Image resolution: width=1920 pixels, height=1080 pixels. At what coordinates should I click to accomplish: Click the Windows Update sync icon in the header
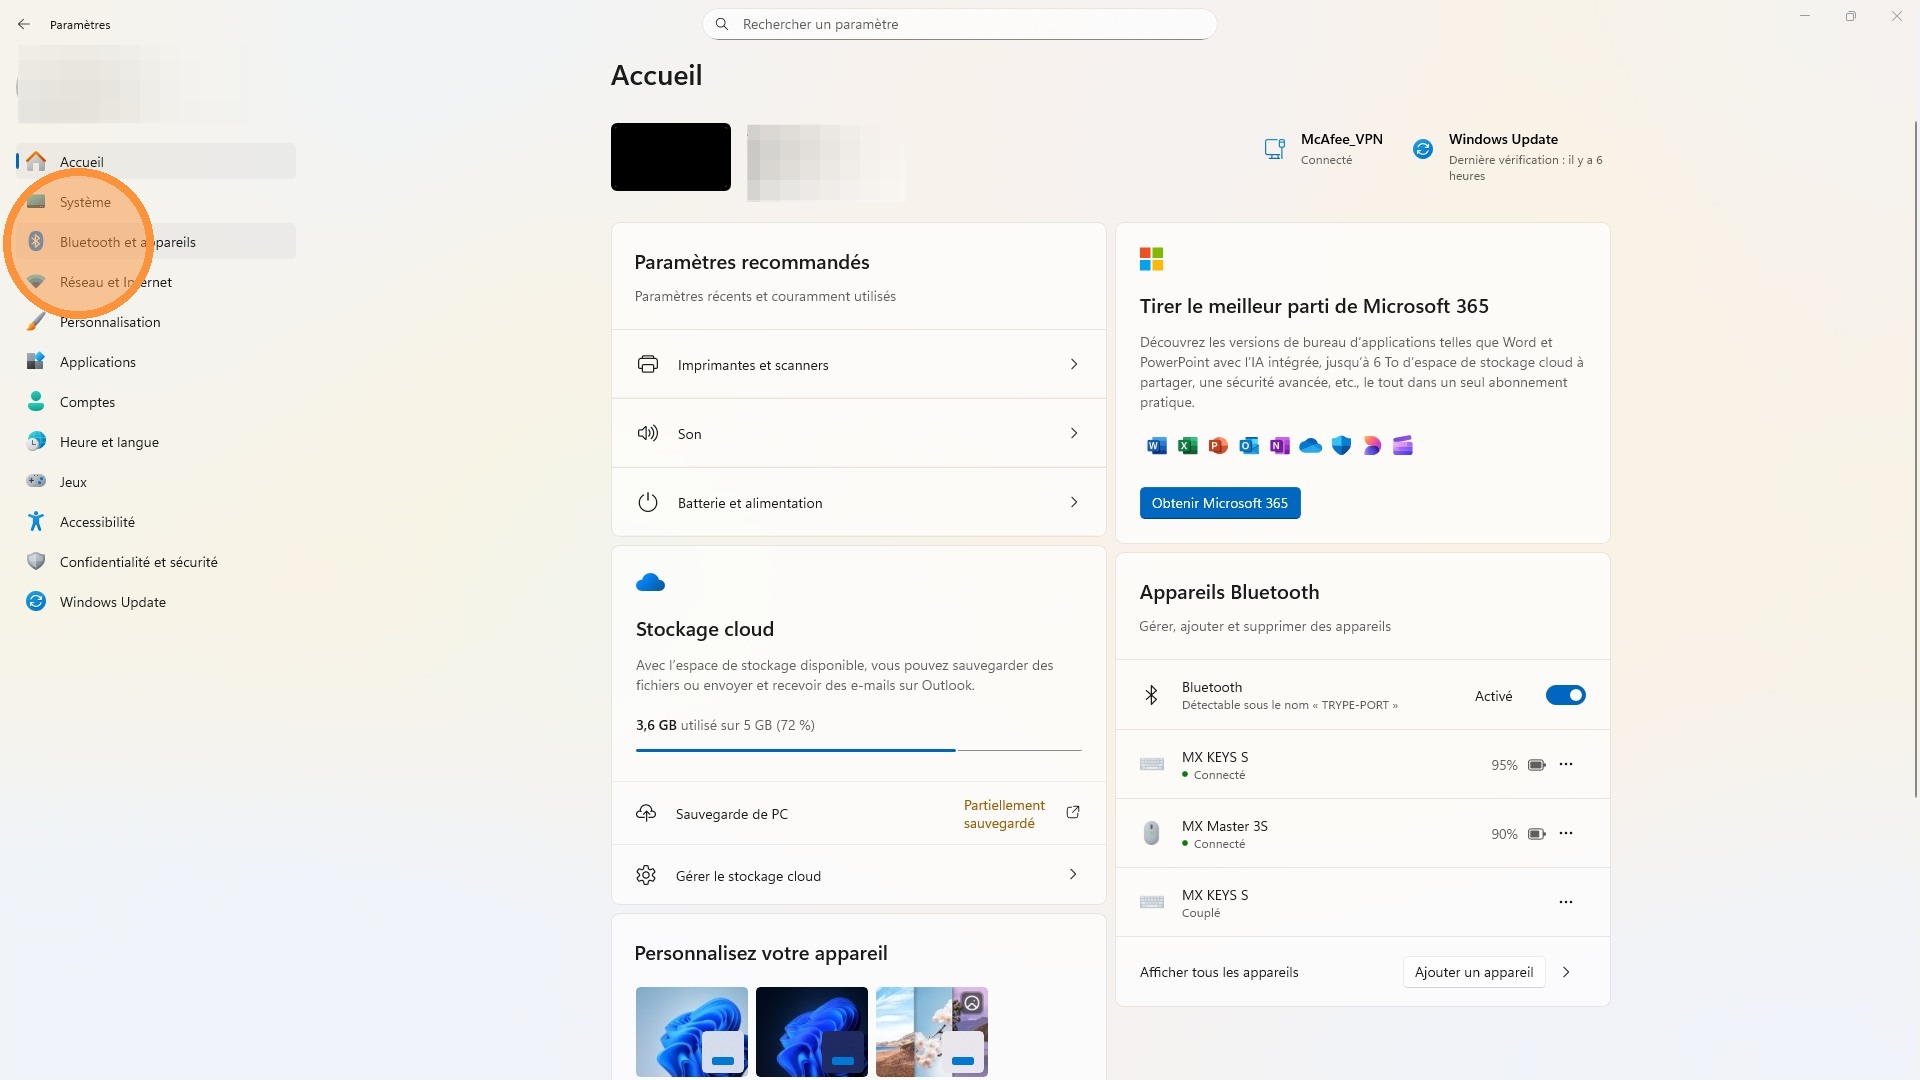[1422, 149]
